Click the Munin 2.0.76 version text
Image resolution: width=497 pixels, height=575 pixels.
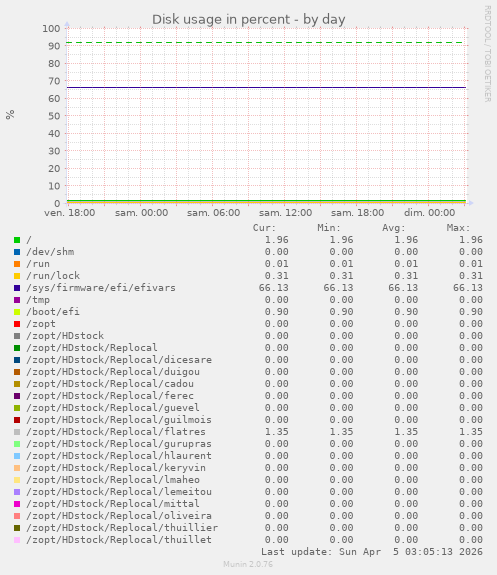point(248,564)
